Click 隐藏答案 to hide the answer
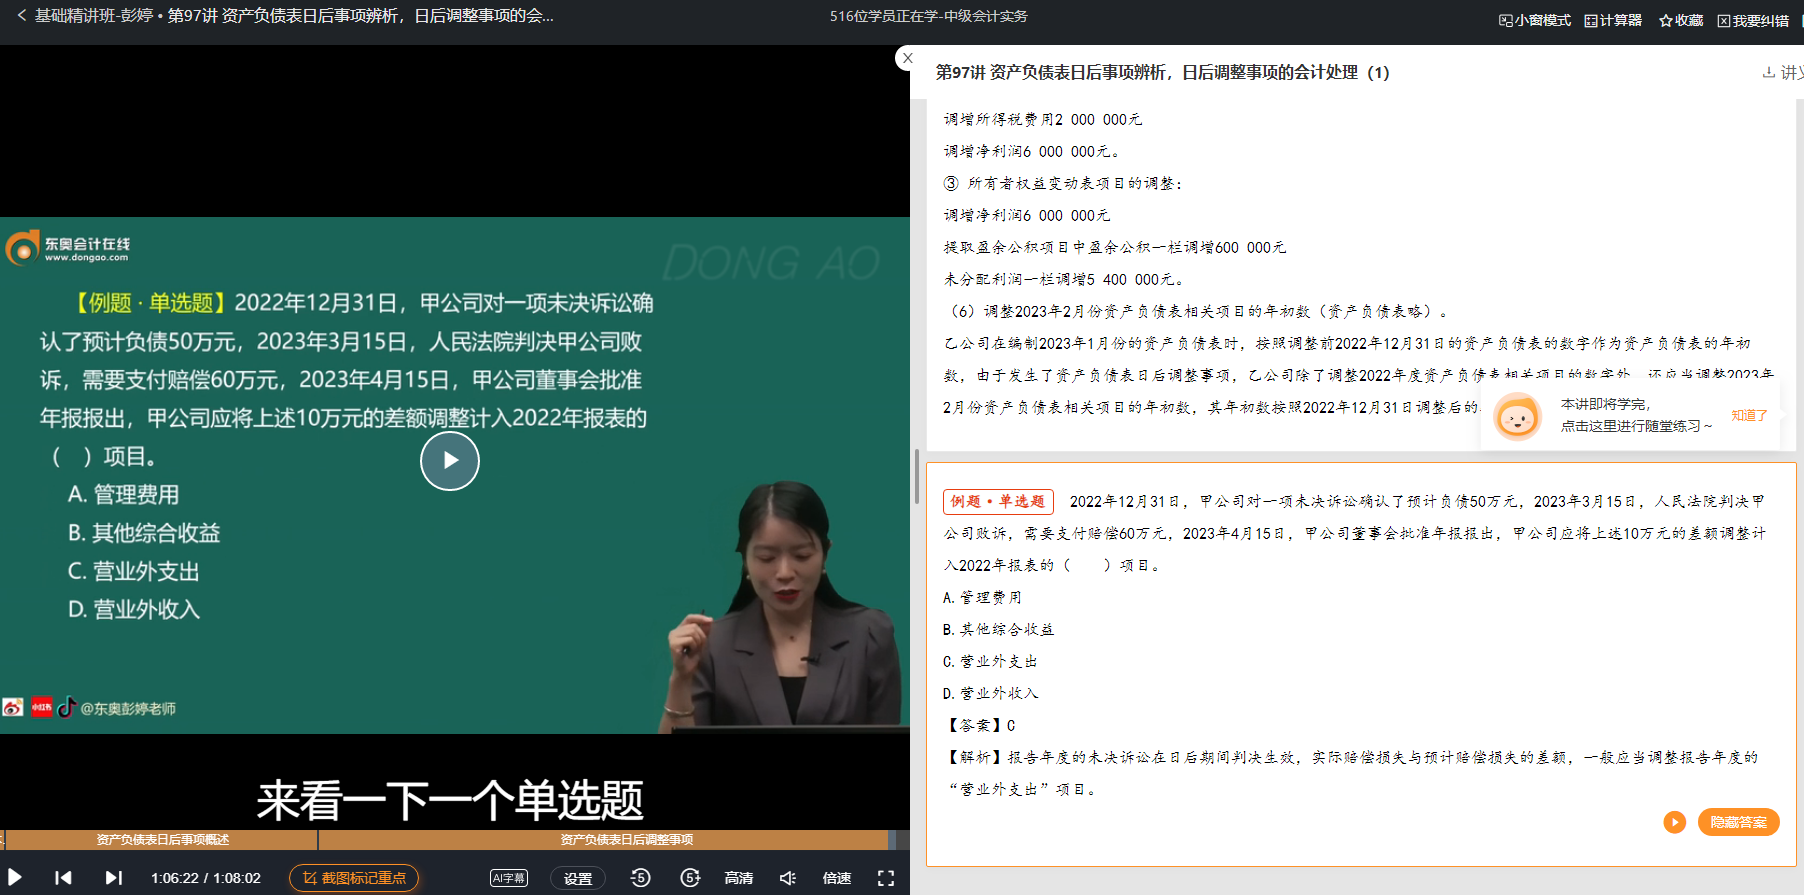This screenshot has height=895, width=1804. point(1738,822)
